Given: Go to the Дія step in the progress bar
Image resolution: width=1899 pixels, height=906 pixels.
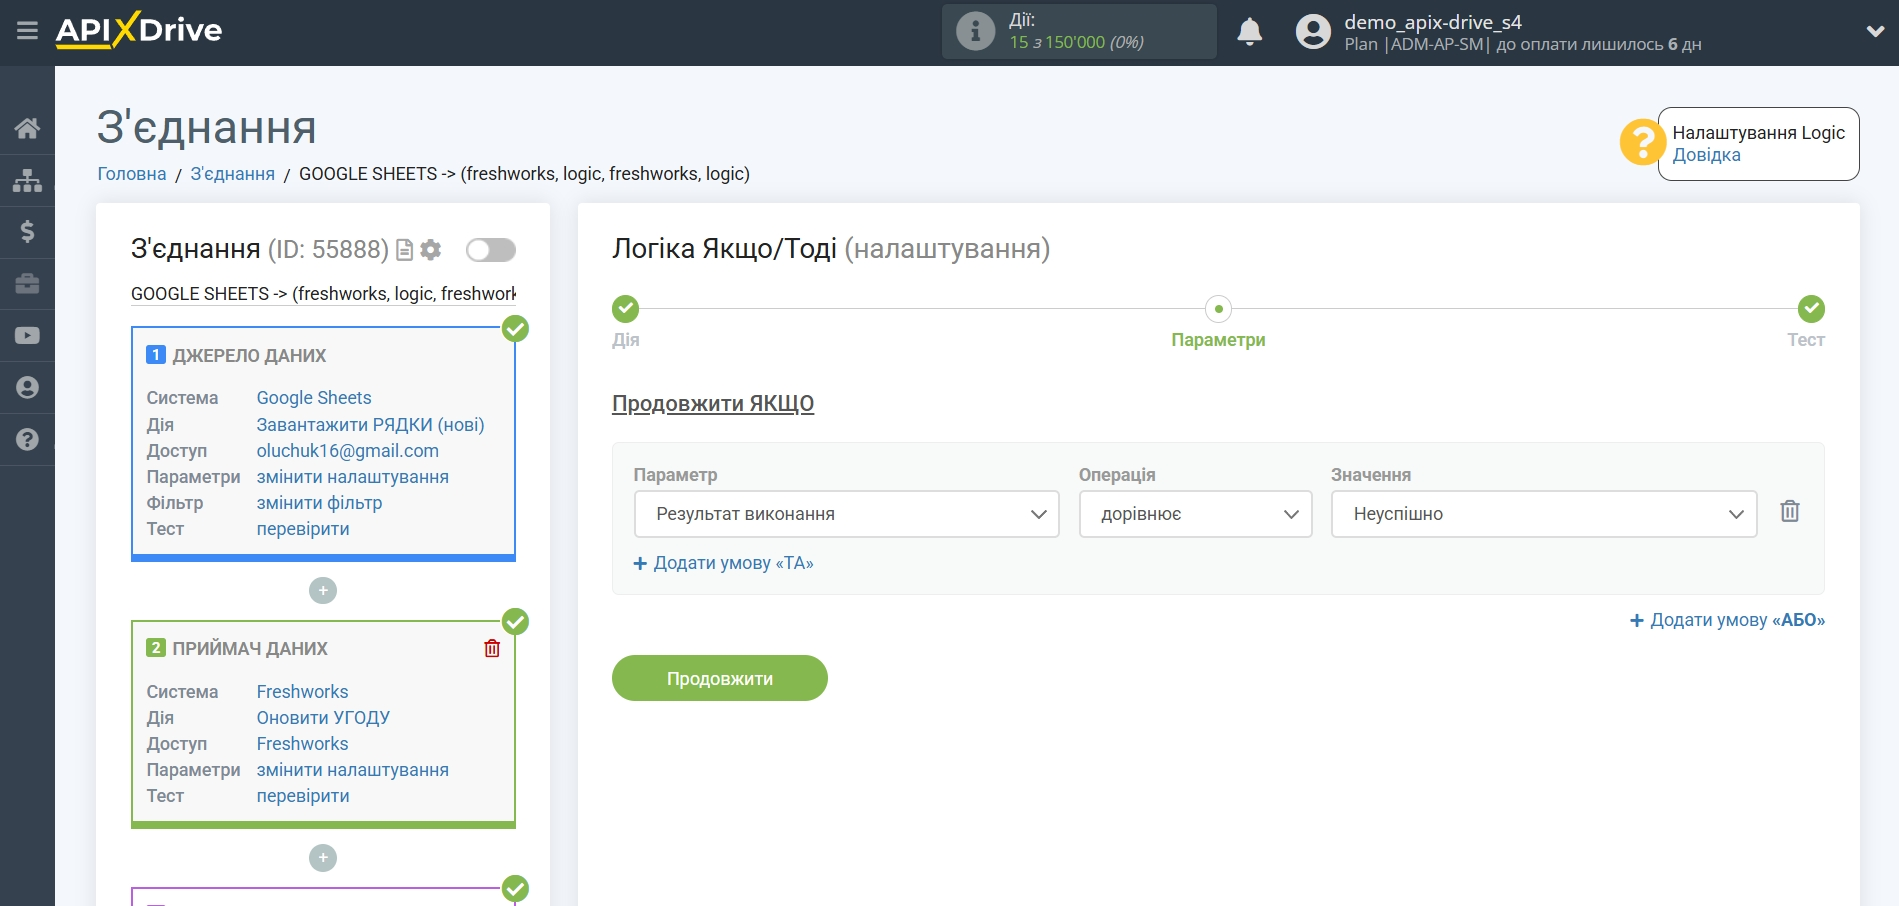Looking at the screenshot, I should [626, 309].
